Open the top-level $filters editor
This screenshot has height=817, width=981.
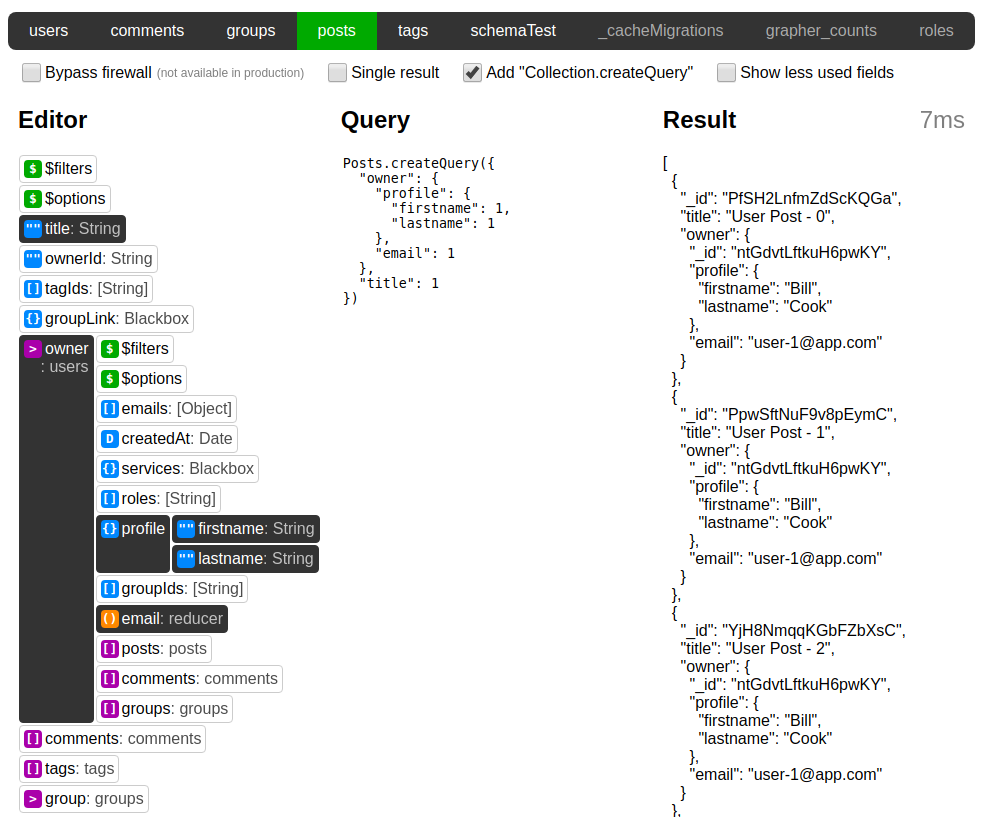(58, 168)
